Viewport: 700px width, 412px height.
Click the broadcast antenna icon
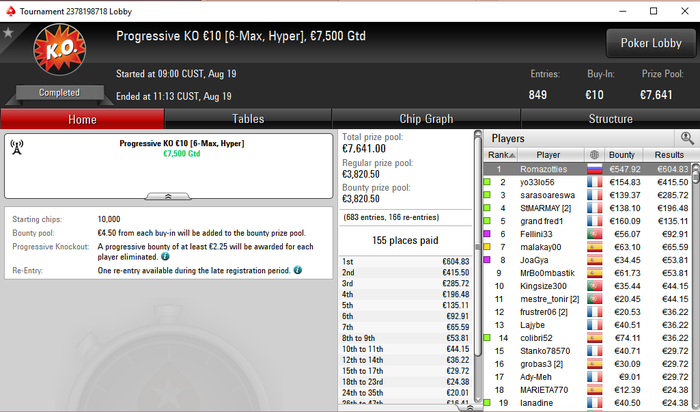tap(17, 147)
